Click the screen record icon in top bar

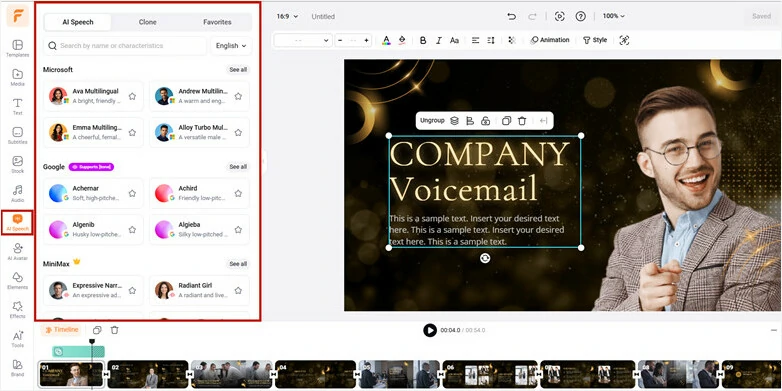(x=560, y=16)
